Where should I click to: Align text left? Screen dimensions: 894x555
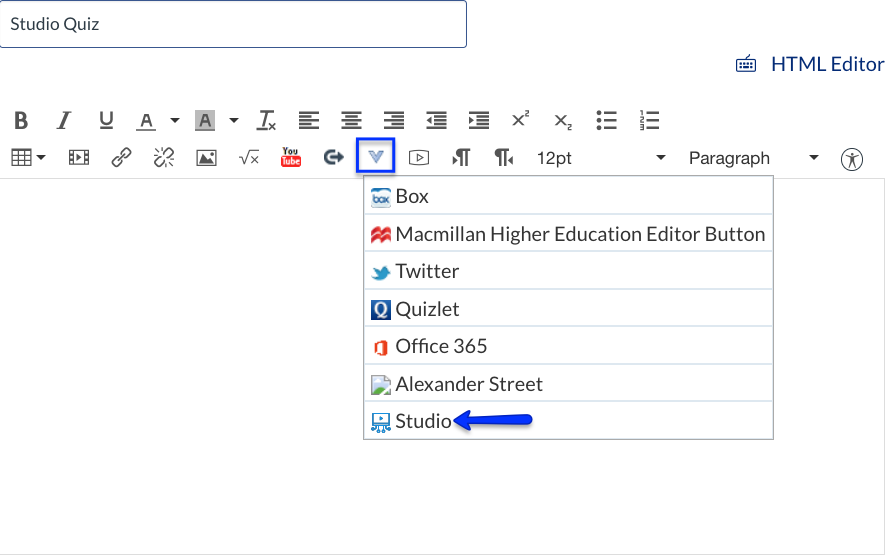(x=308, y=120)
